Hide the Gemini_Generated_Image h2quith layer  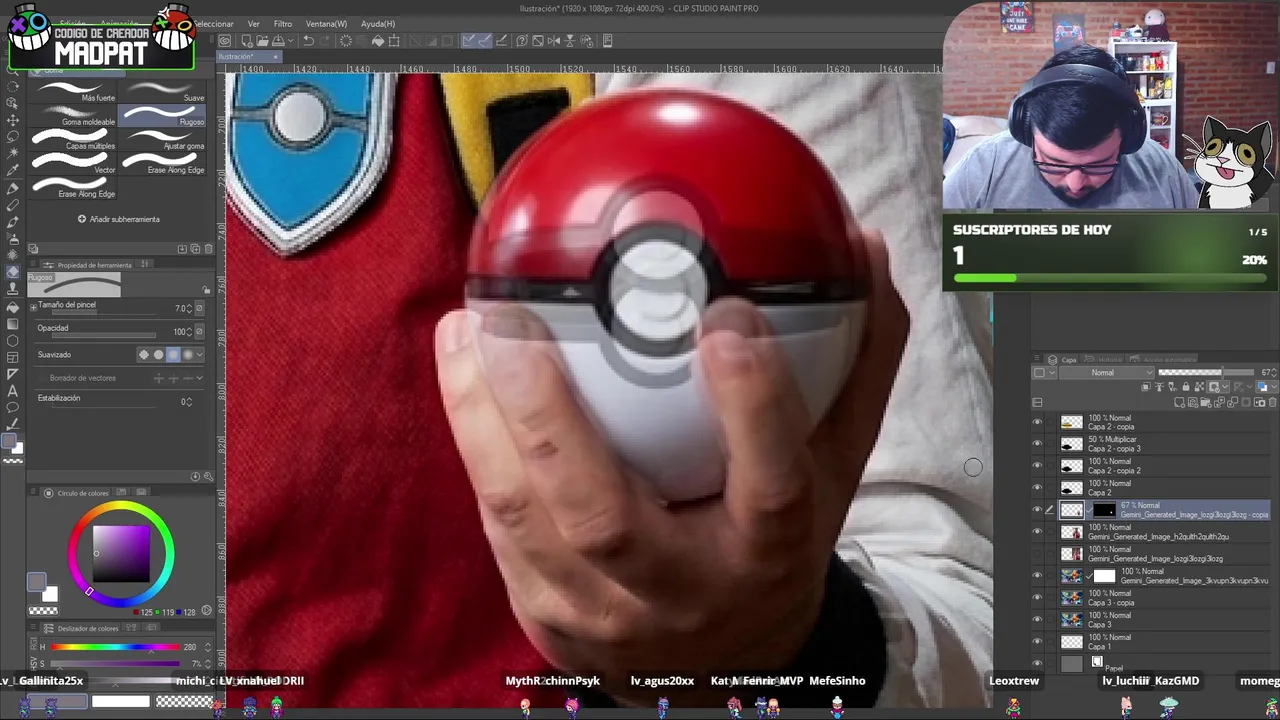pyautogui.click(x=1037, y=532)
